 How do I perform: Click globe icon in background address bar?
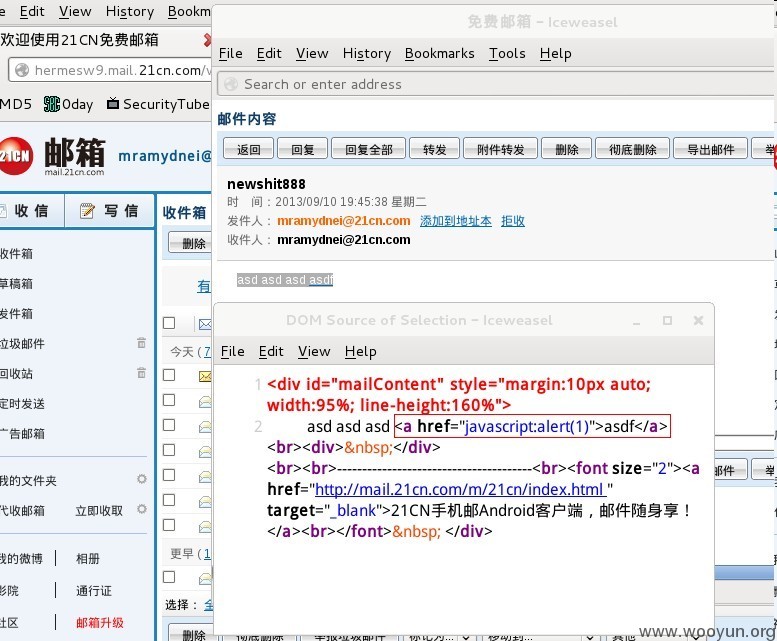point(22,70)
